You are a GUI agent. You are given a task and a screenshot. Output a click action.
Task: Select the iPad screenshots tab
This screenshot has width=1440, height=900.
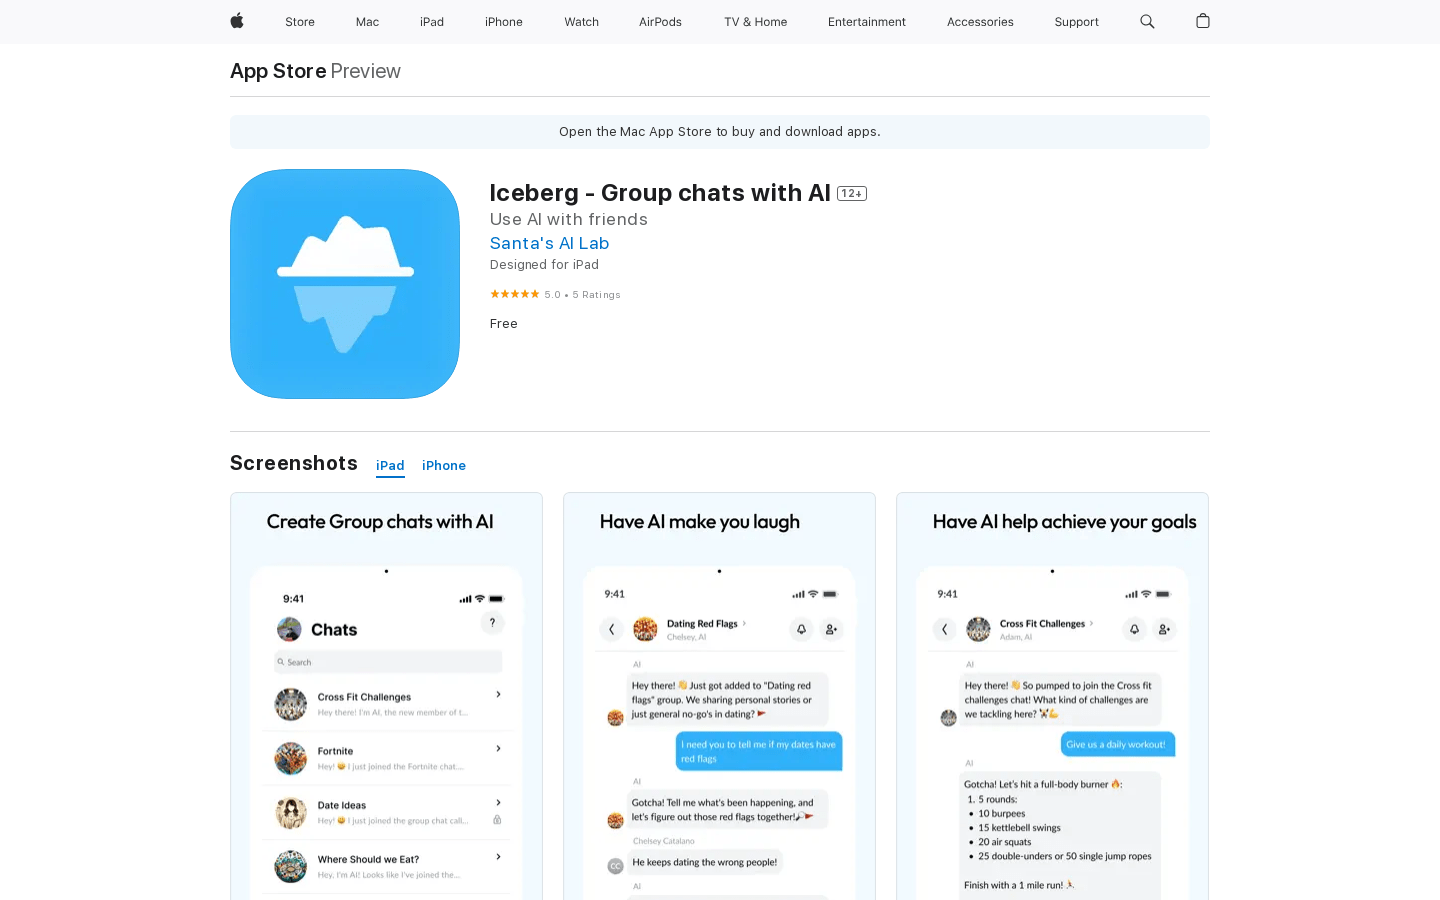[x=390, y=466]
